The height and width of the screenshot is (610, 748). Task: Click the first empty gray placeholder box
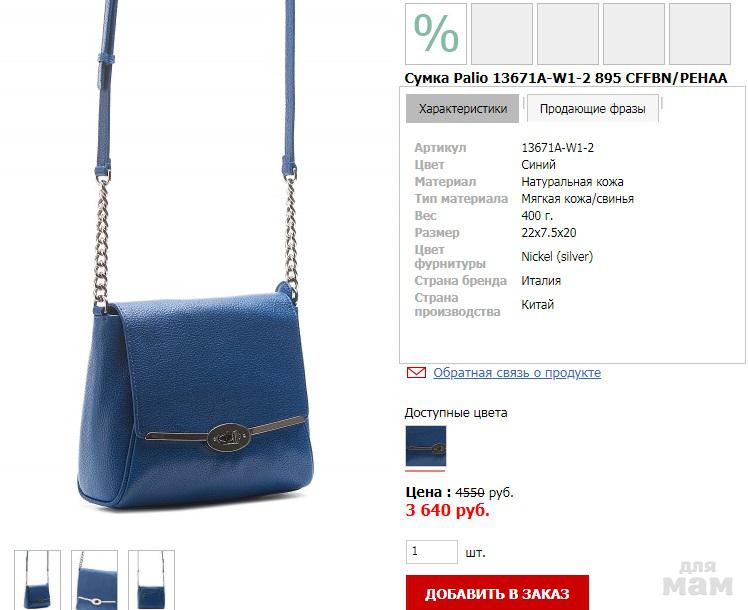[502, 34]
